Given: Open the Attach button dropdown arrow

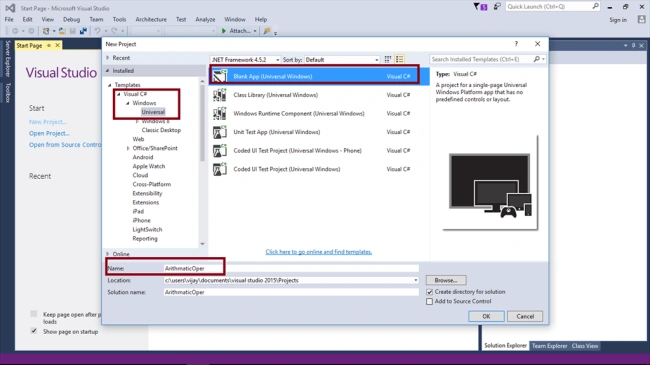Looking at the screenshot, I should pos(255,31).
